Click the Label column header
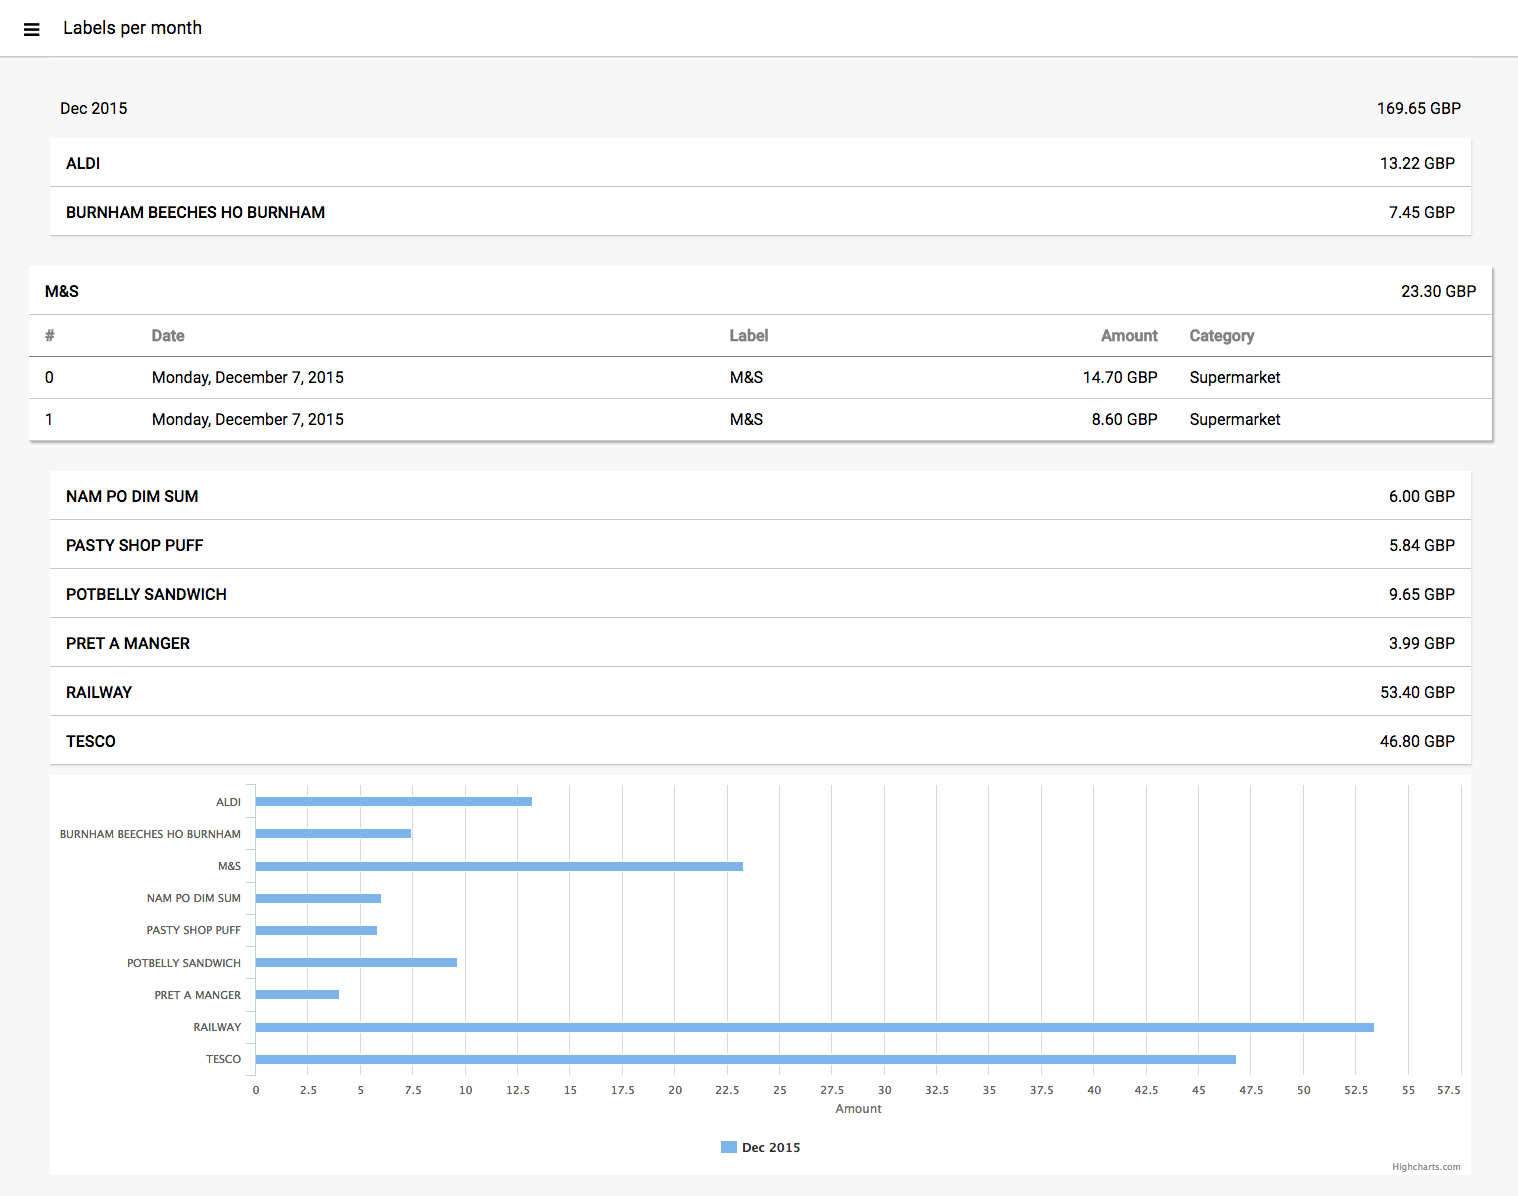 pyautogui.click(x=749, y=336)
